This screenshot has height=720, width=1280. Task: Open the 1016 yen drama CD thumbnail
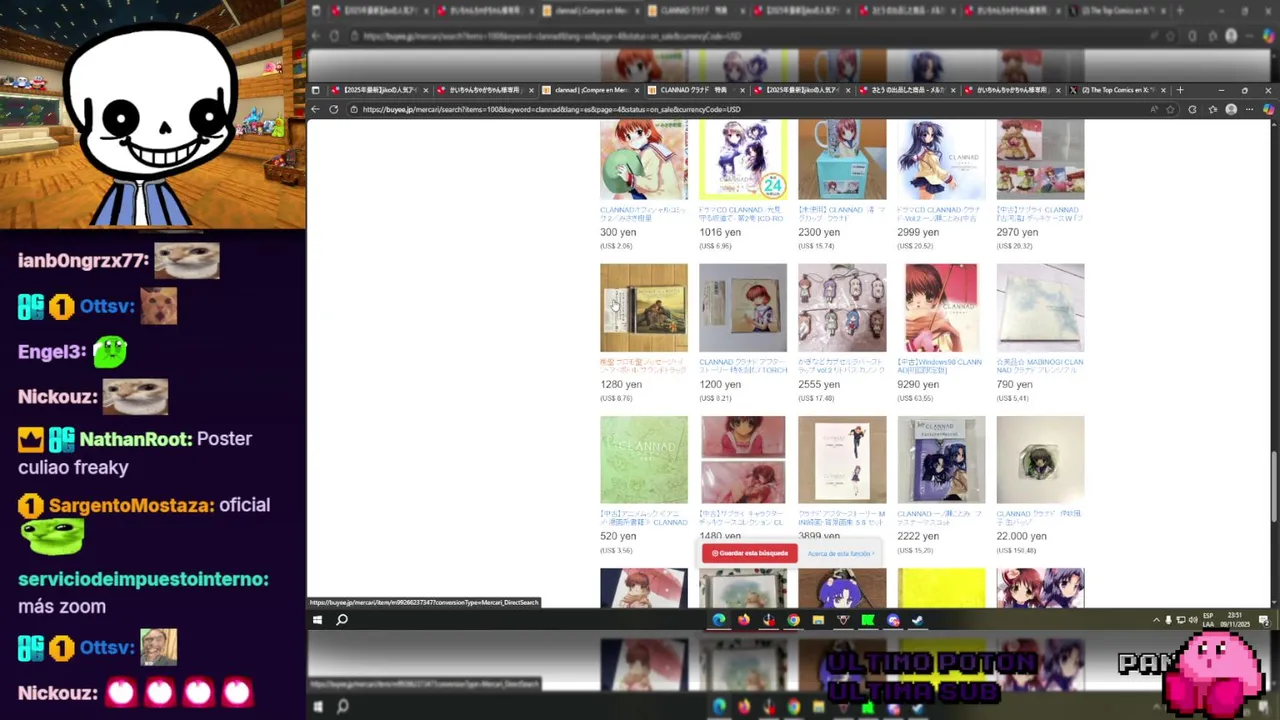(x=743, y=160)
